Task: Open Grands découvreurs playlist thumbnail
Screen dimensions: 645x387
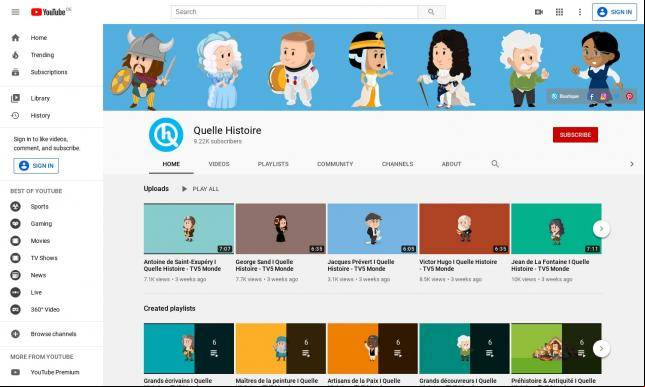Action: [464, 348]
